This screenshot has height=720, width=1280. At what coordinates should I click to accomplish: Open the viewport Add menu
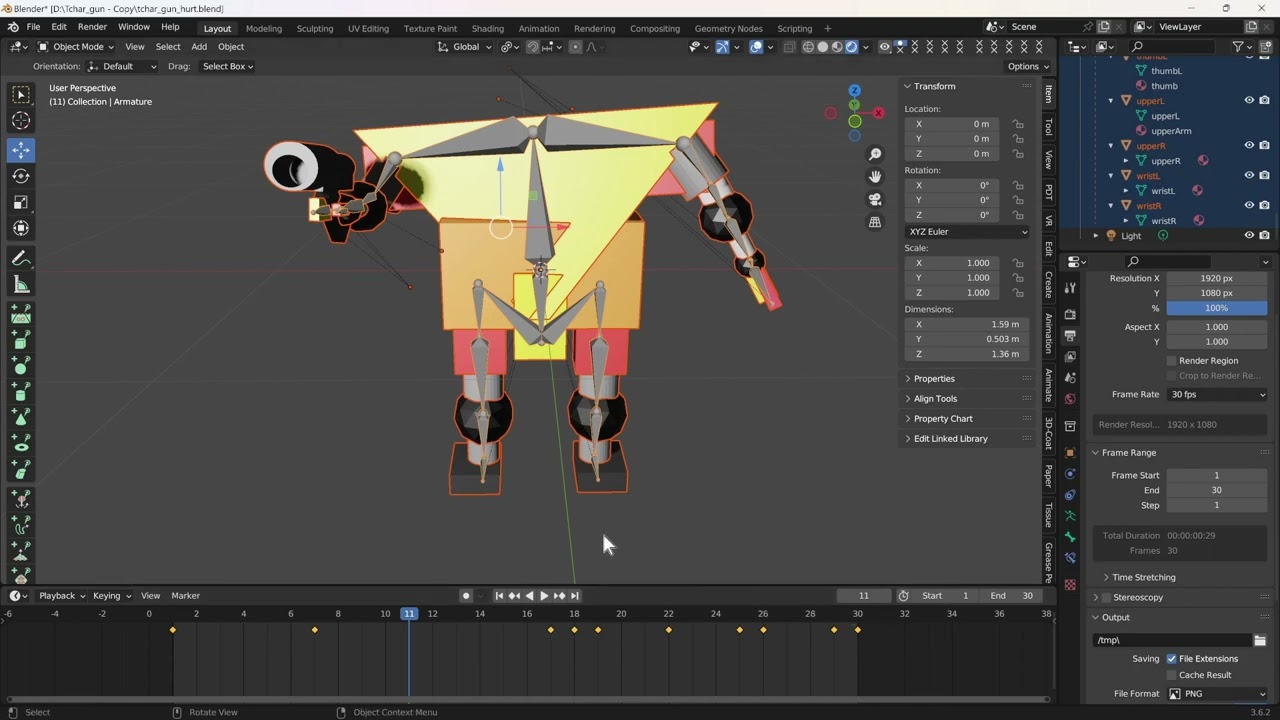click(199, 46)
